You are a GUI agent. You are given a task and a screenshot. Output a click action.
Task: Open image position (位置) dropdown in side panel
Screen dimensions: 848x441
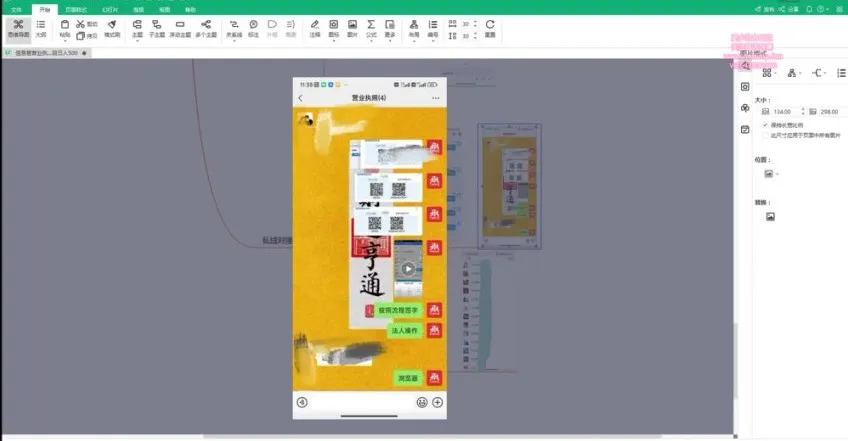coord(771,173)
